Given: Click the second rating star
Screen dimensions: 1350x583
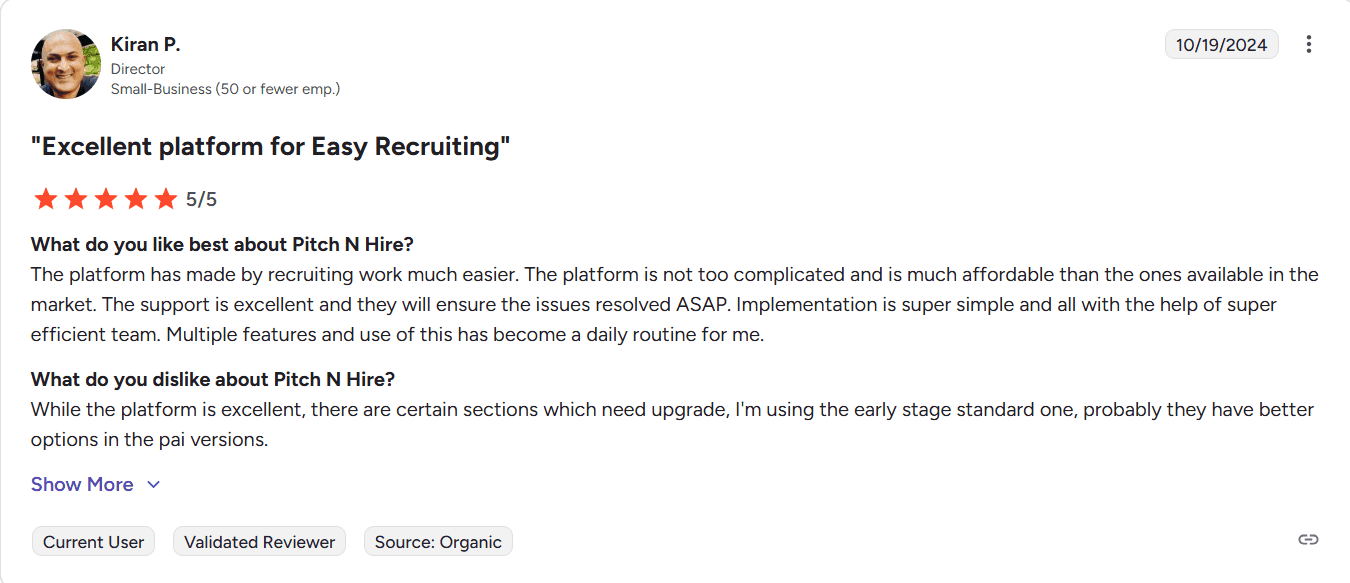Looking at the screenshot, I should pyautogui.click(x=75, y=198).
